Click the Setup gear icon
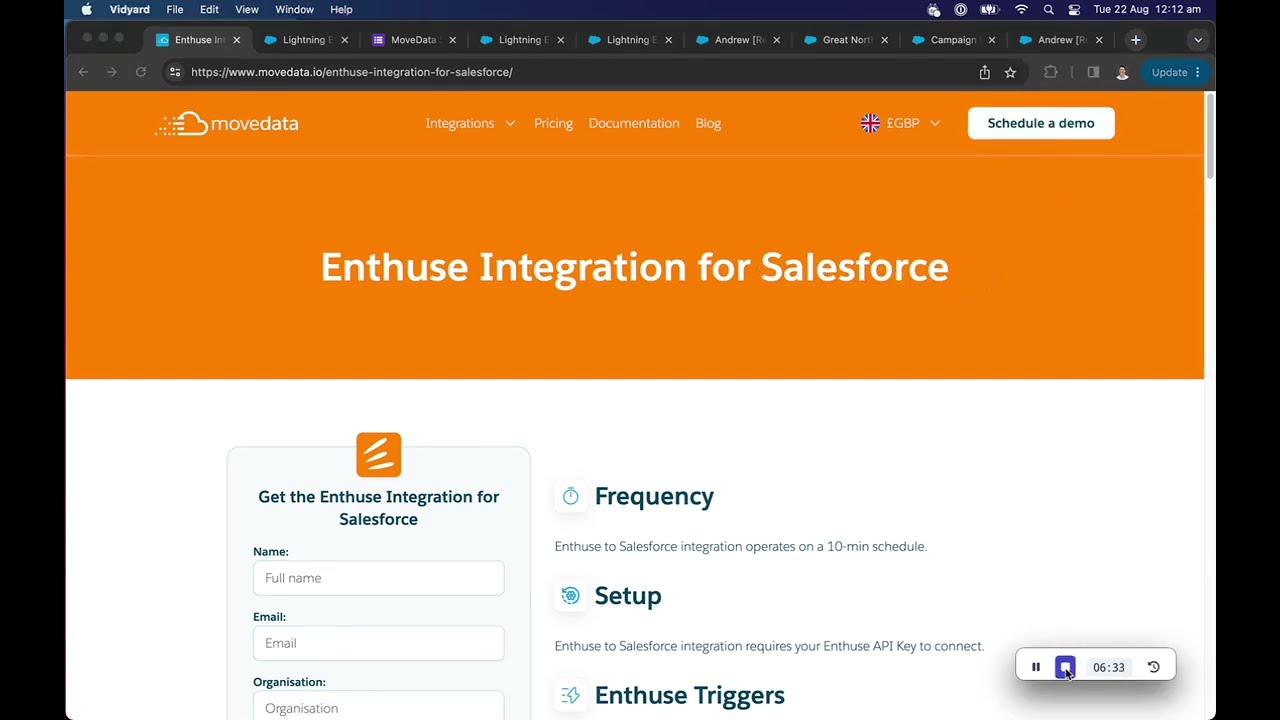The width and height of the screenshot is (1280, 720). (x=570, y=596)
